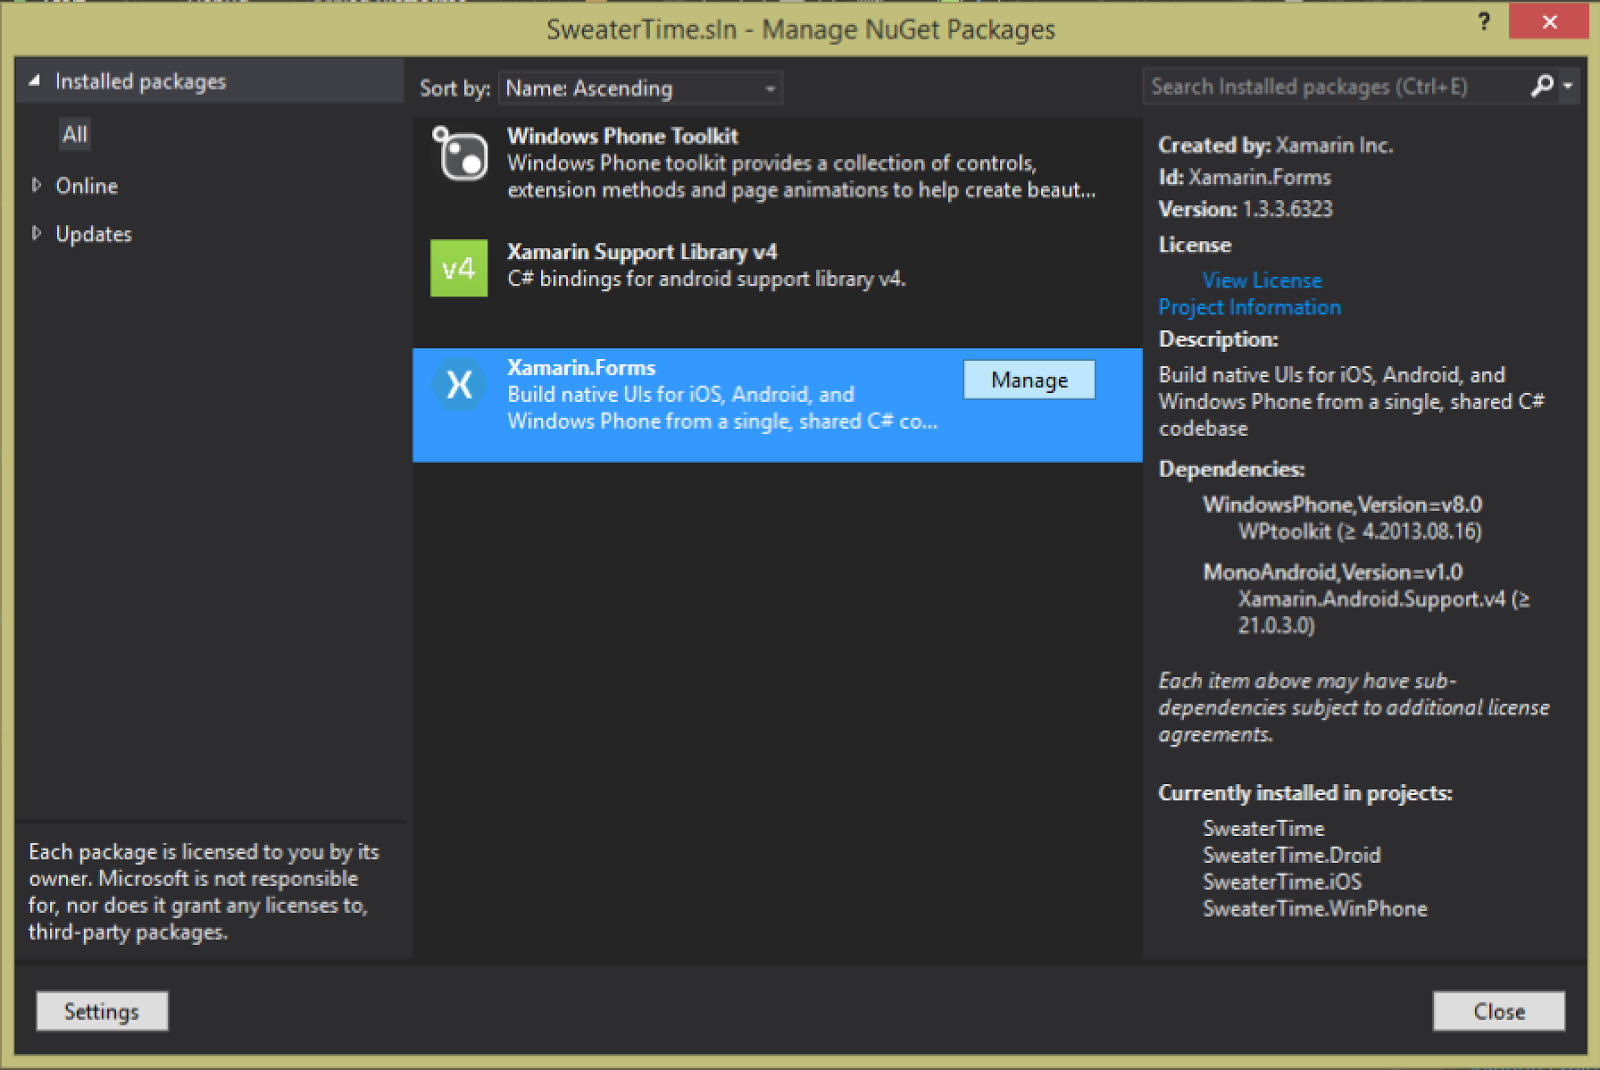Open the Sort by Name: Ascending dropdown
This screenshot has width=1600, height=1070.
point(640,88)
